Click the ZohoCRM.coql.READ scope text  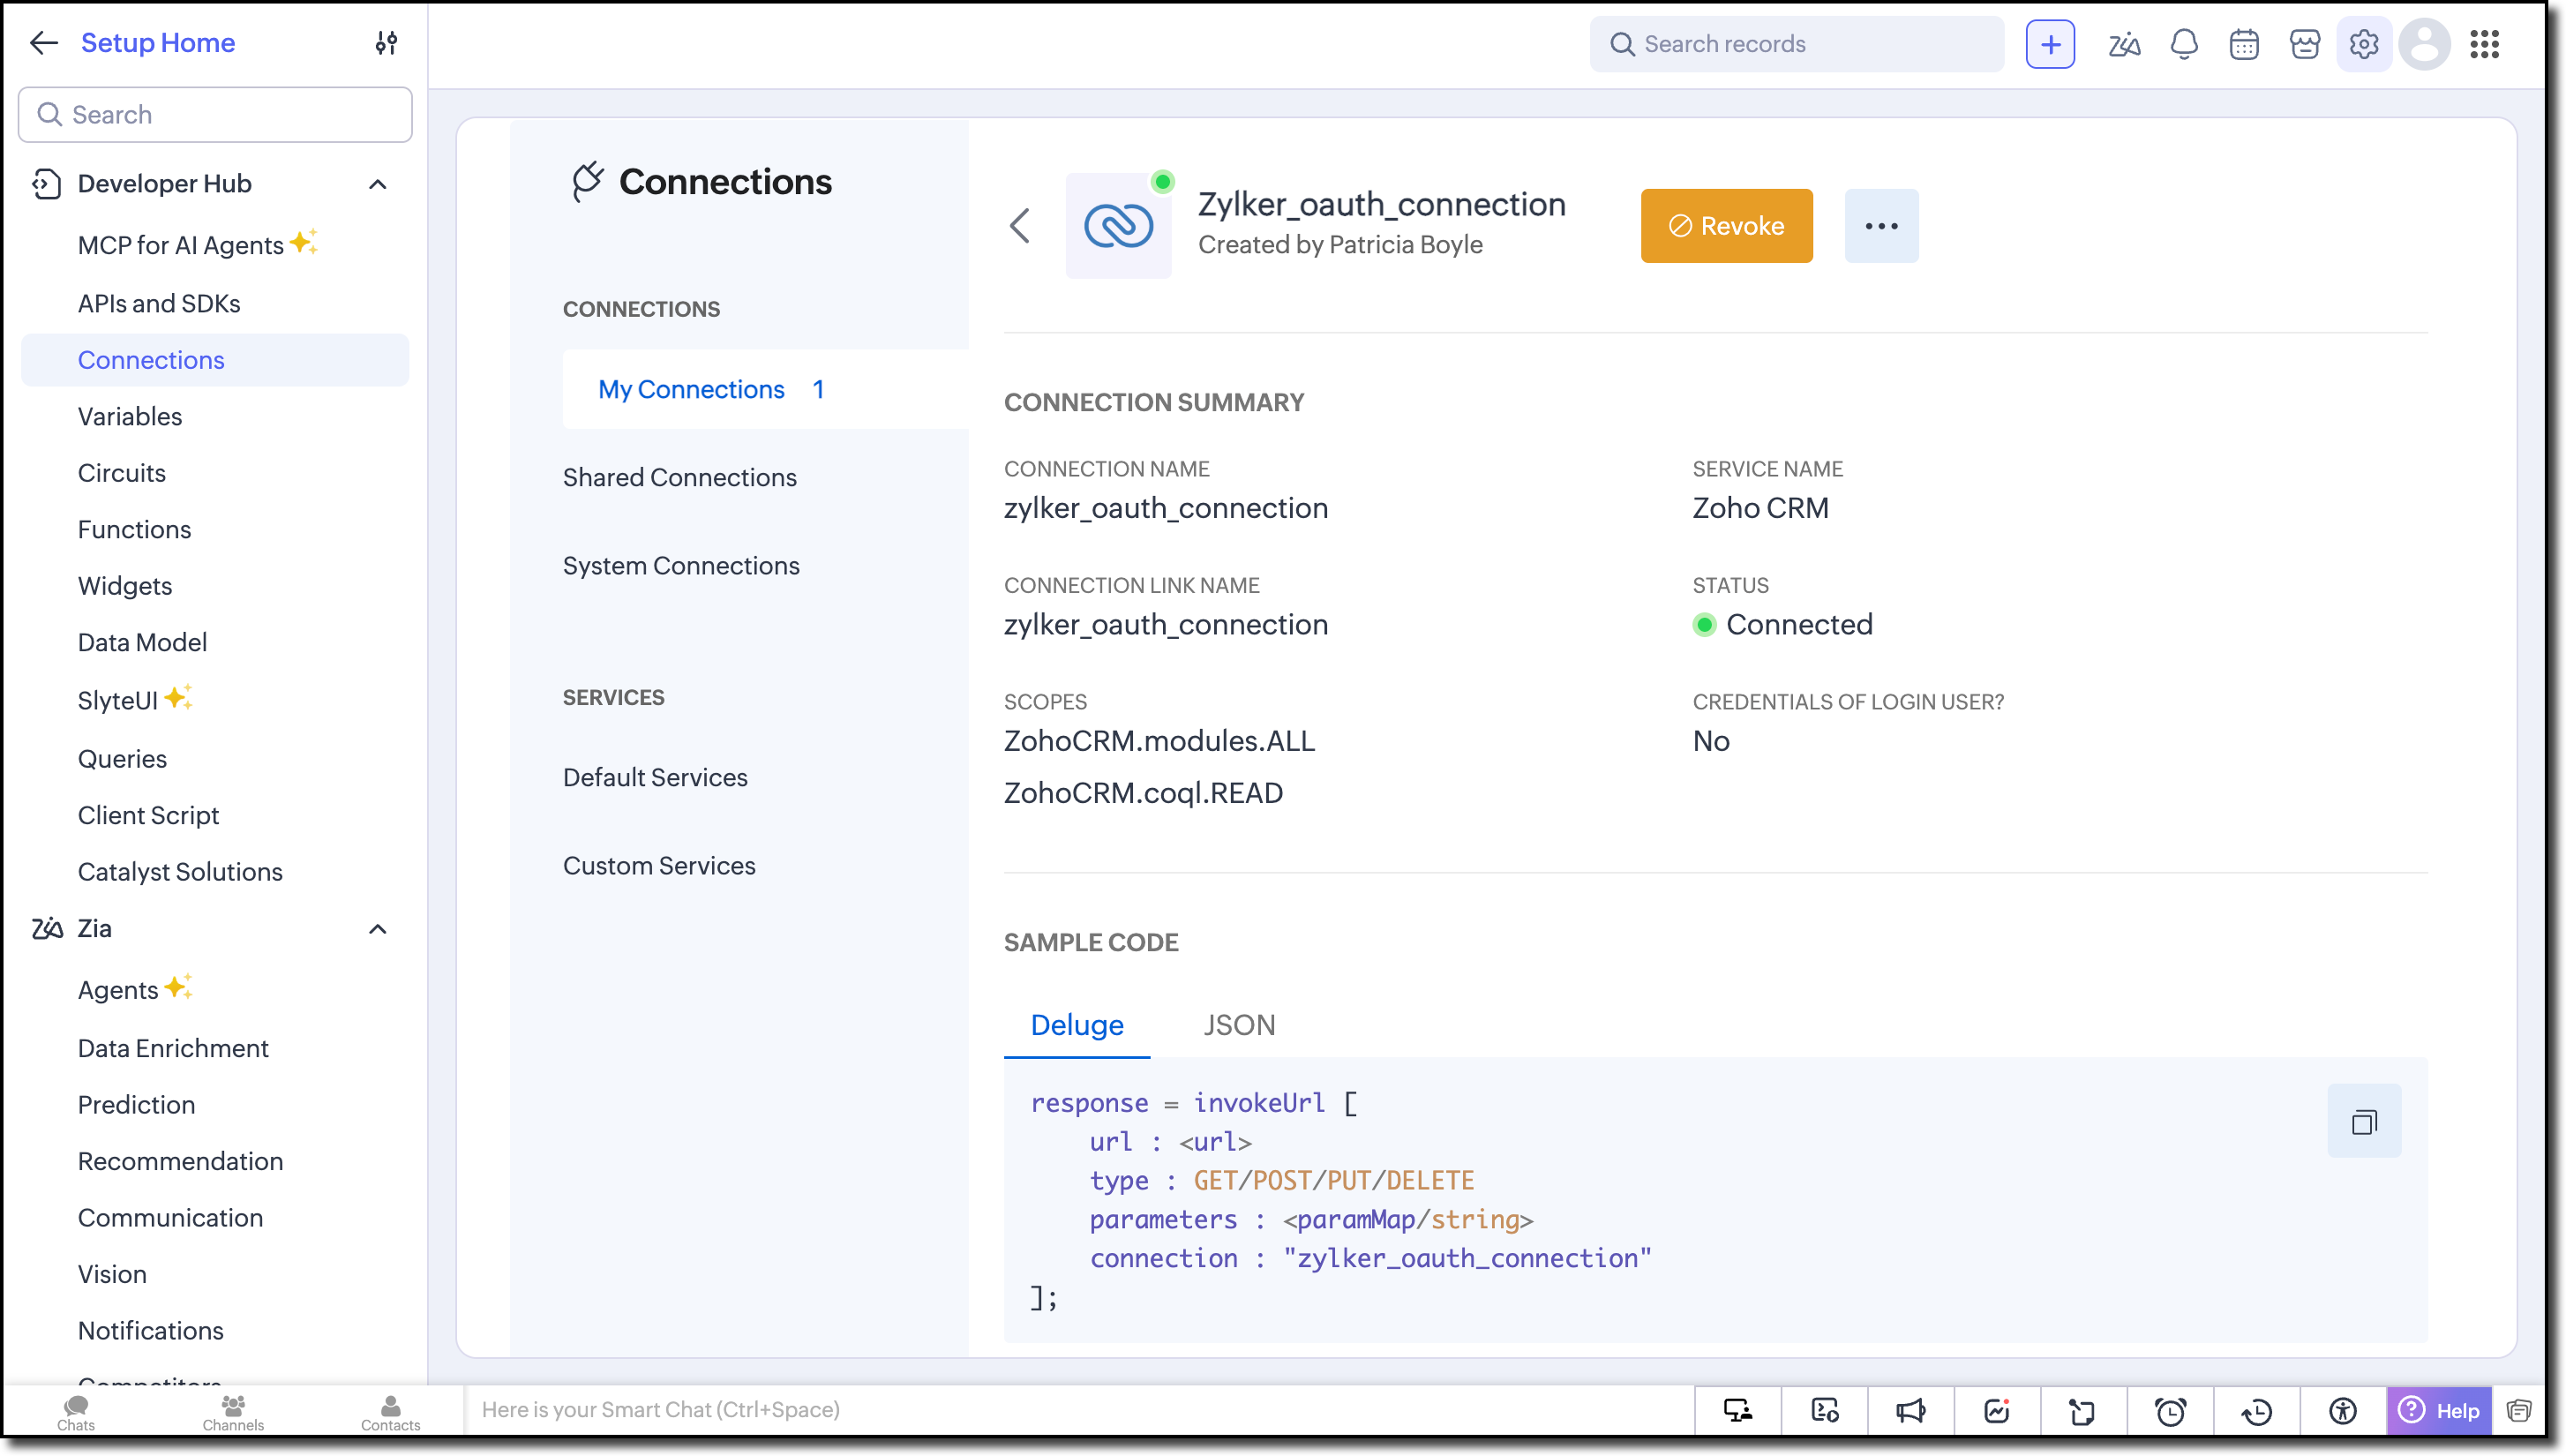click(1143, 793)
